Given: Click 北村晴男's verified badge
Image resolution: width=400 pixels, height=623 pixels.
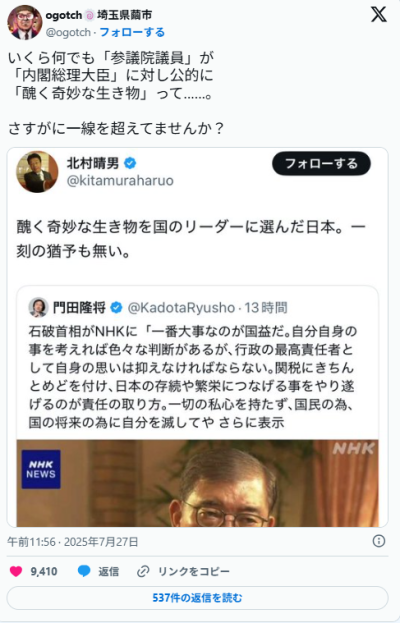Looking at the screenshot, I should 130,163.
